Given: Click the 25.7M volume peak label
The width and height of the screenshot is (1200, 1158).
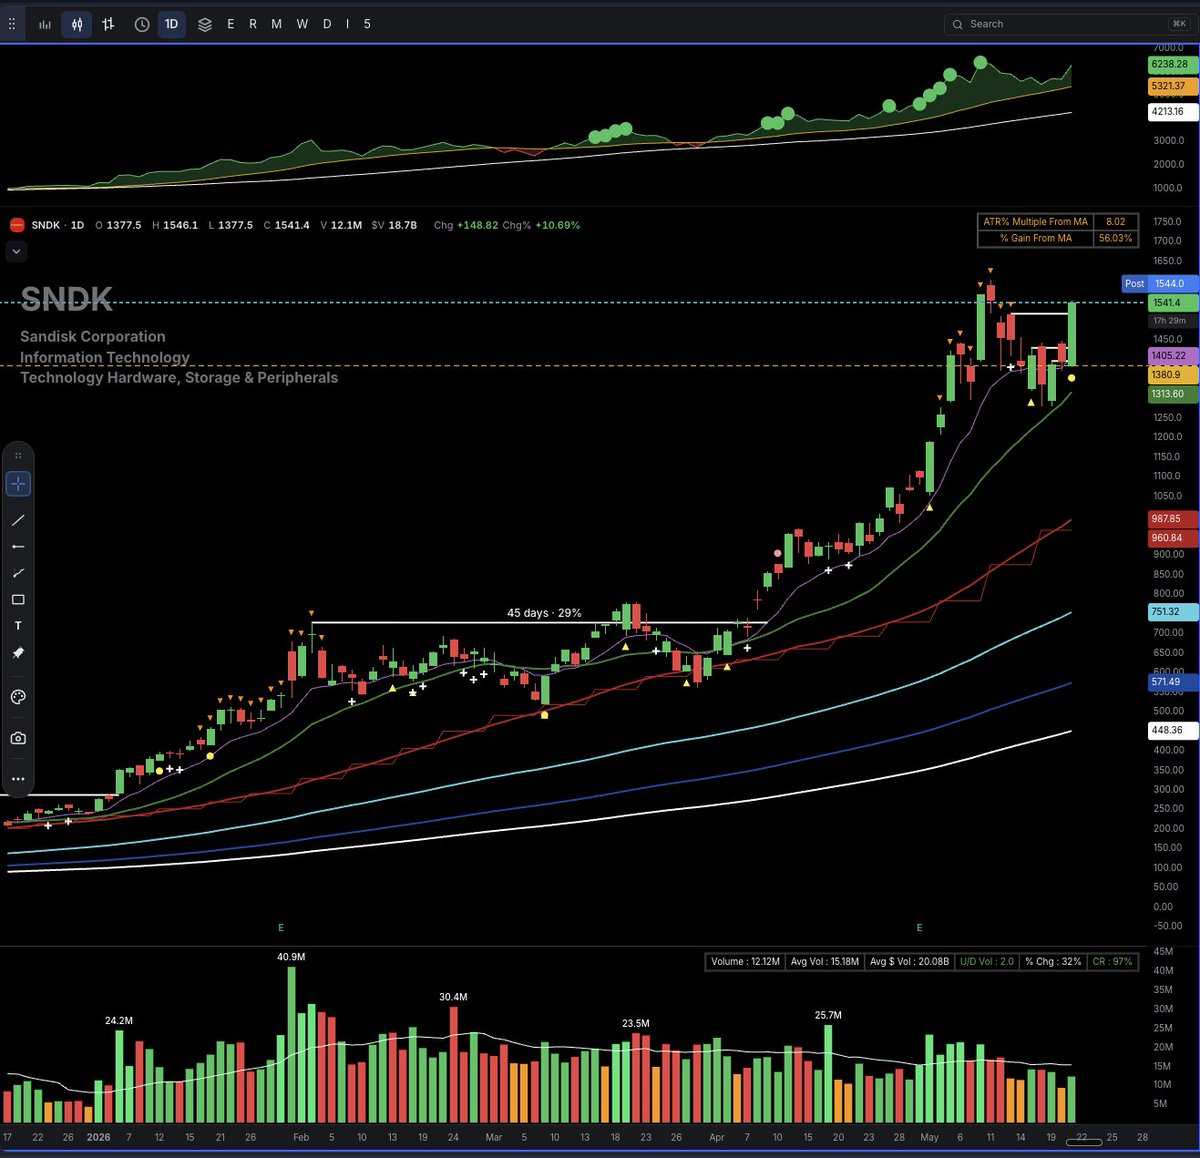Looking at the screenshot, I should [828, 1015].
